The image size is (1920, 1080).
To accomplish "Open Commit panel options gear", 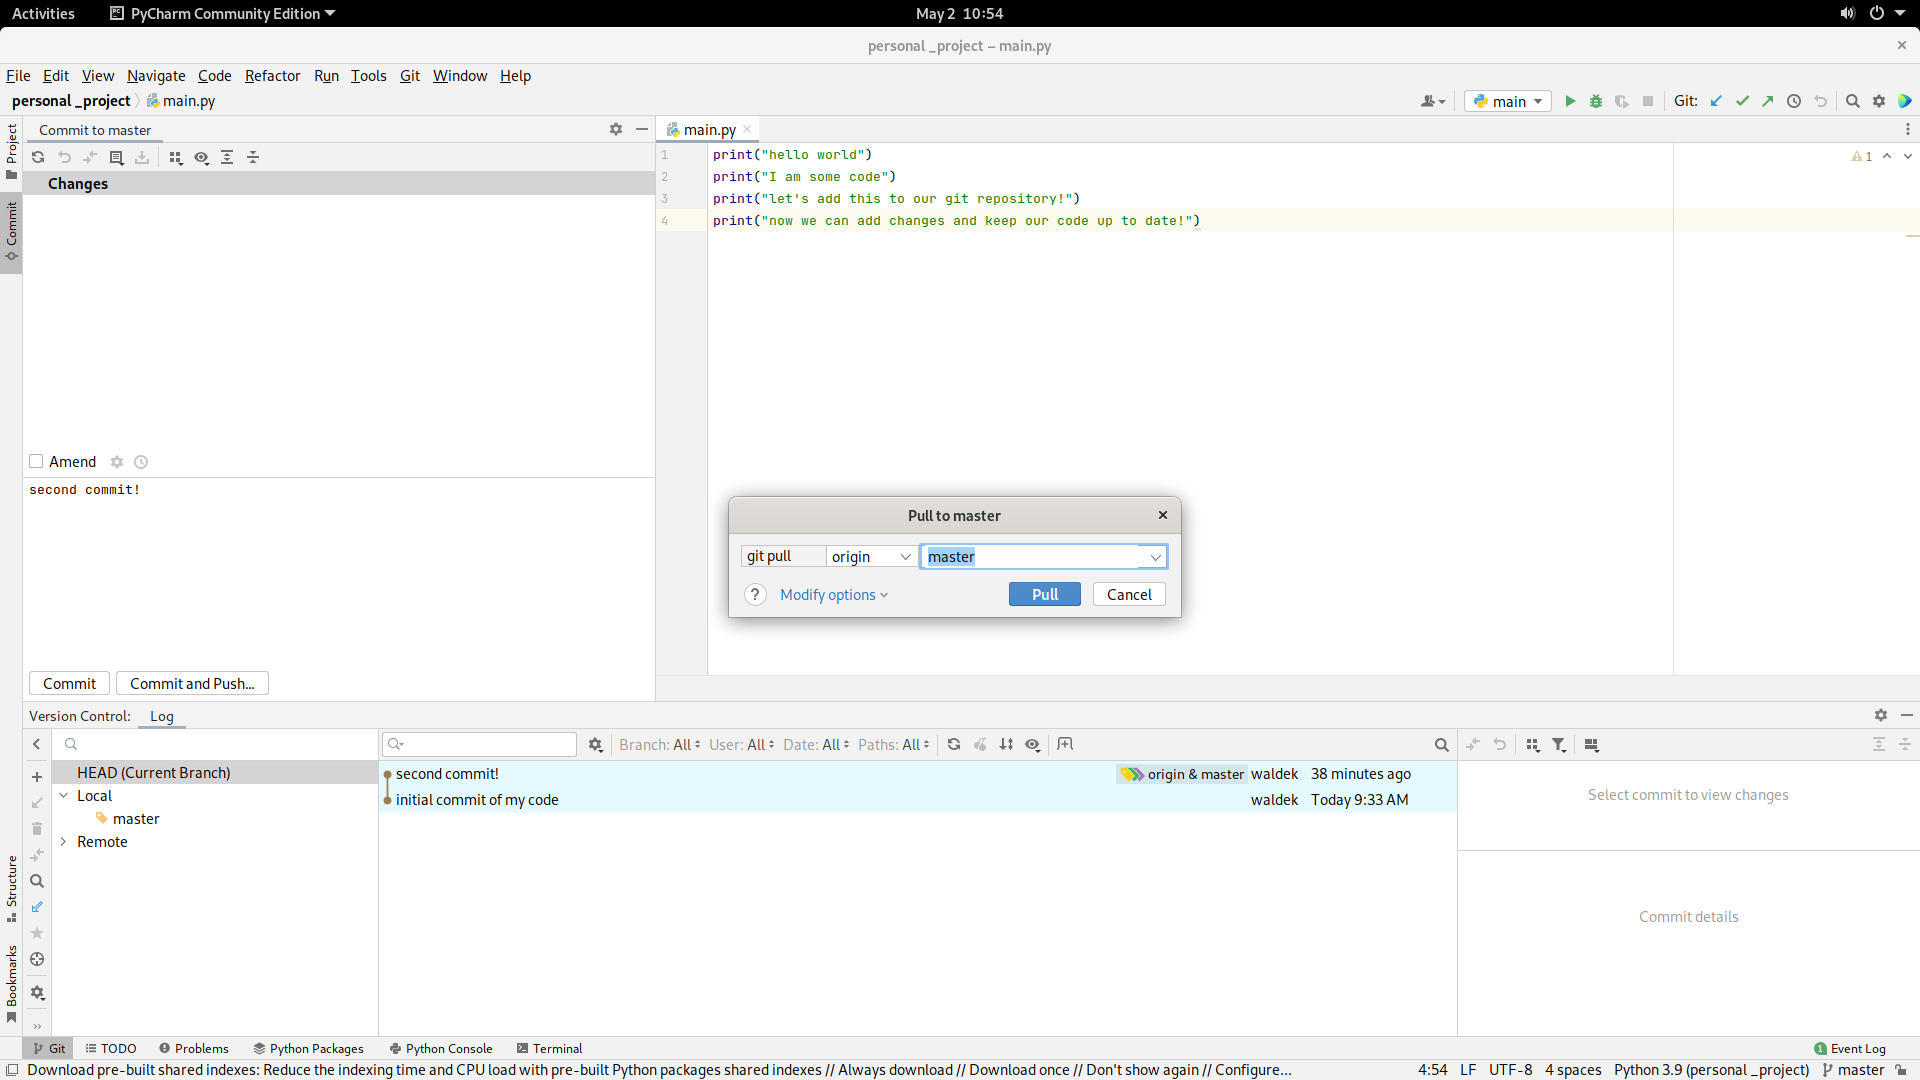I will coord(616,129).
